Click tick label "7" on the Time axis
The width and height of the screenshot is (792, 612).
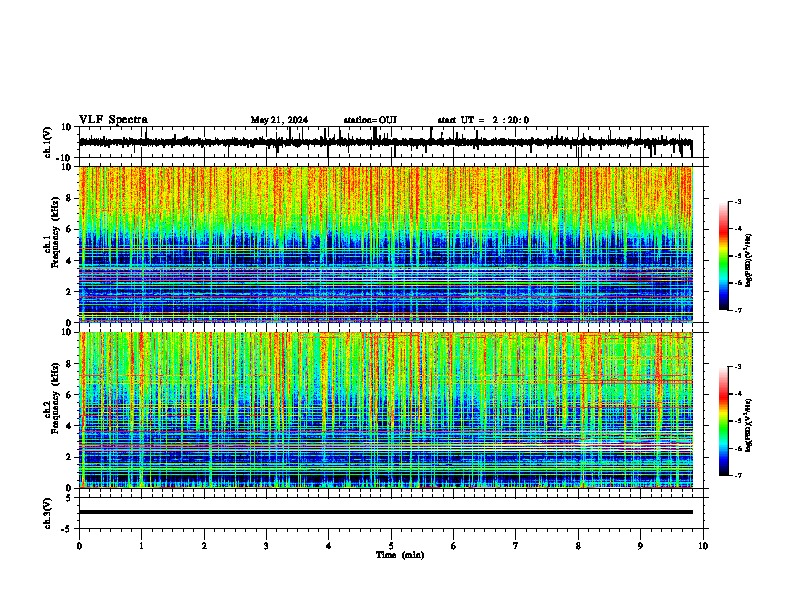(x=516, y=546)
